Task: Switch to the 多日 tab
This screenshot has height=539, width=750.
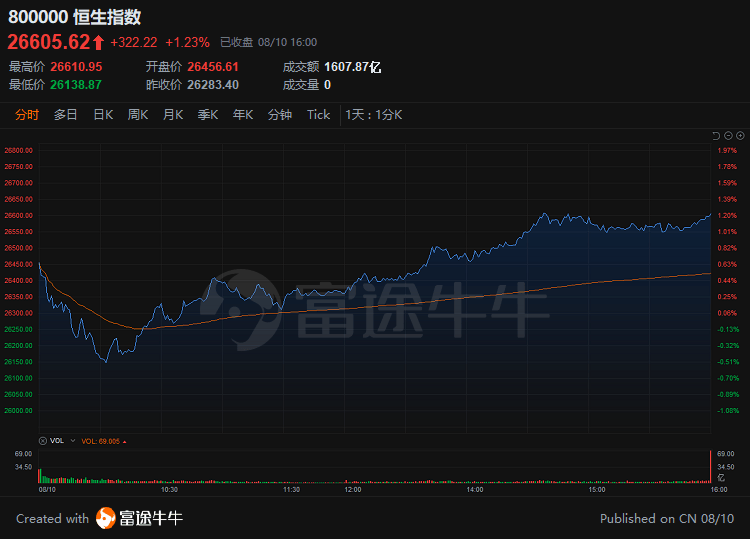Action: click(x=66, y=115)
